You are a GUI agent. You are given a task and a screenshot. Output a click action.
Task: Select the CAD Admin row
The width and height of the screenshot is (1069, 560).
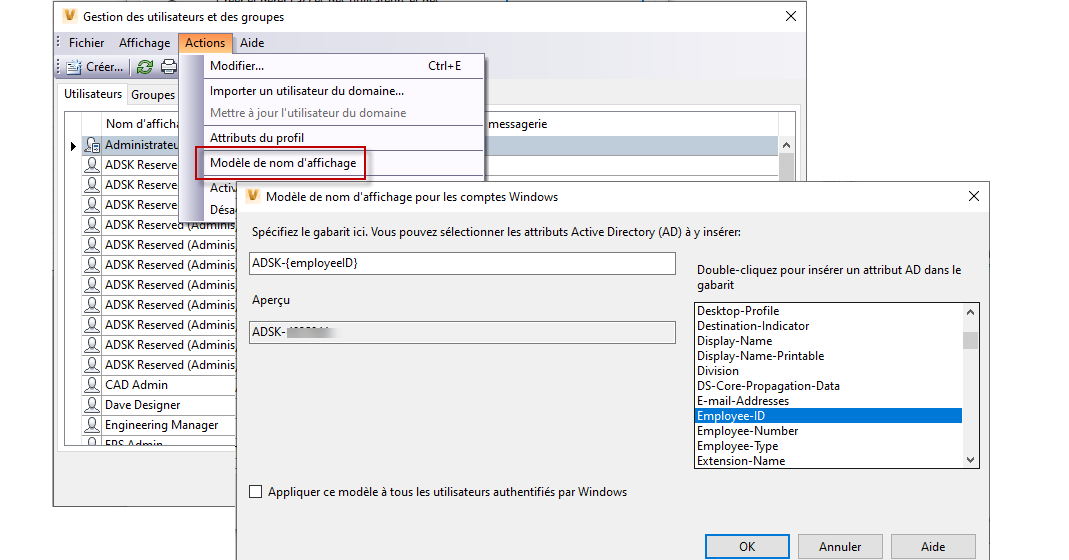click(x=159, y=385)
